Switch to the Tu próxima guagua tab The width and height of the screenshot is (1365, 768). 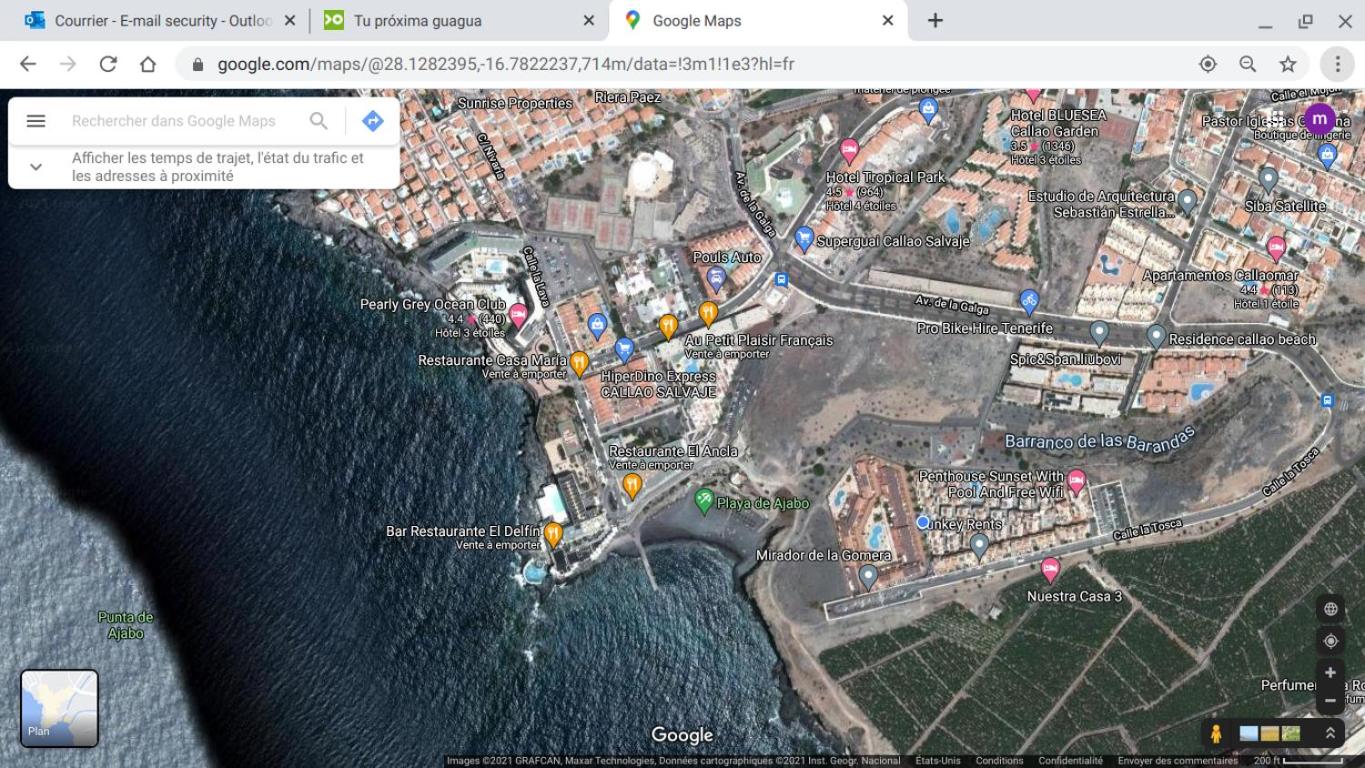coord(456,20)
